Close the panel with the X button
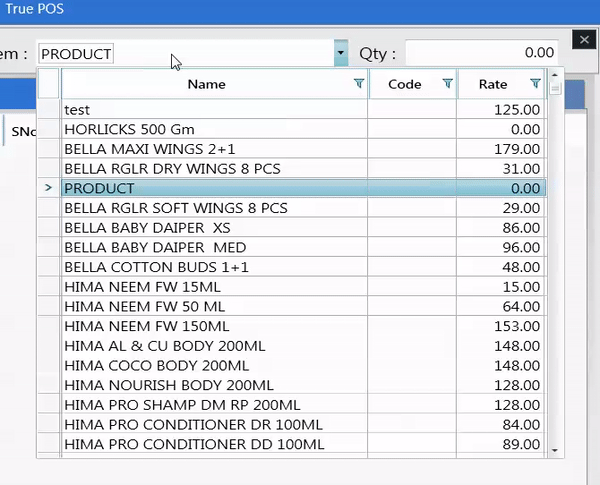Image resolution: width=600 pixels, height=485 pixels. [x=585, y=40]
